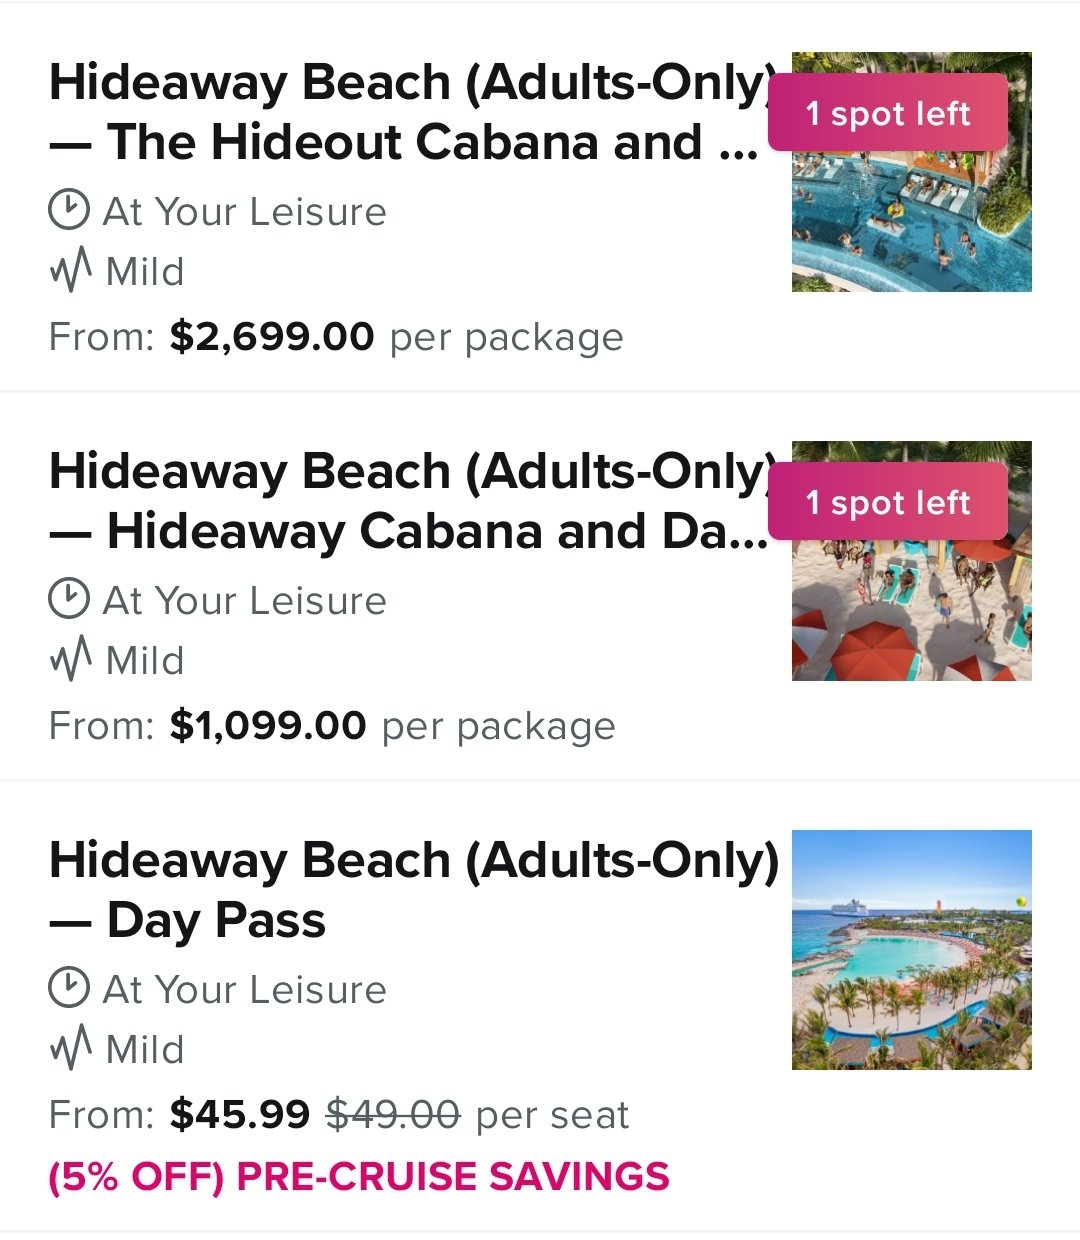Click clock icon on Day Pass listing
The width and height of the screenshot is (1080, 1240).
(x=68, y=989)
